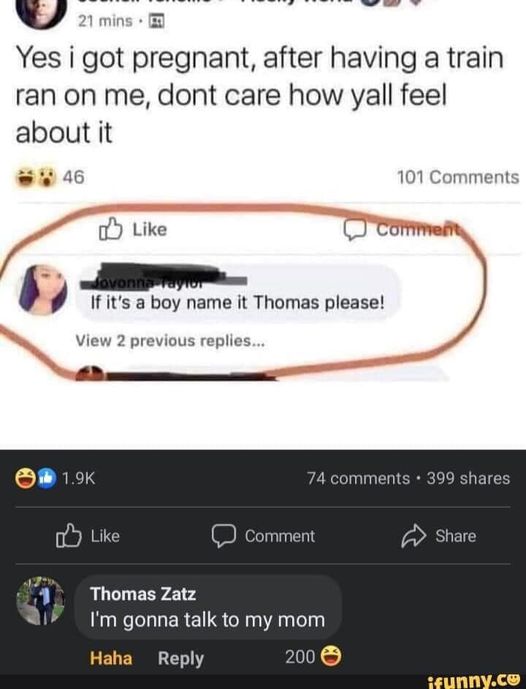Open the 74 comments link
526x689 pixels.
pyautogui.click(x=359, y=479)
